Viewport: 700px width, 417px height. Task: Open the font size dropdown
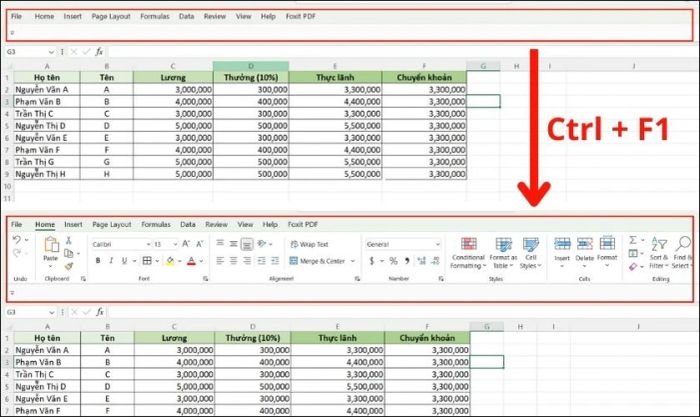coord(175,244)
